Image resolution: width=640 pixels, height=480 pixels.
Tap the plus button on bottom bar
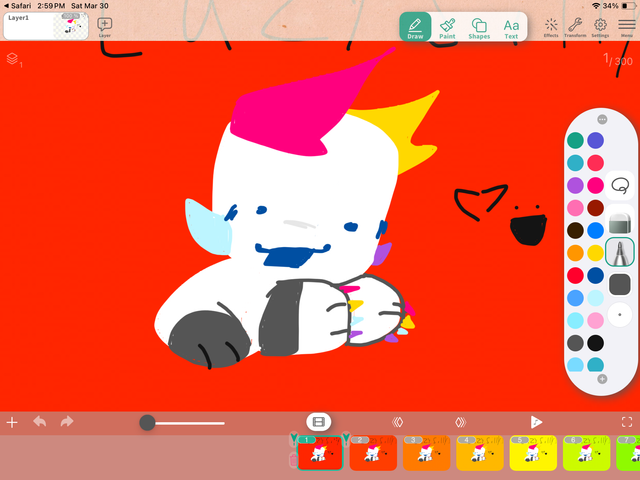click(12, 422)
